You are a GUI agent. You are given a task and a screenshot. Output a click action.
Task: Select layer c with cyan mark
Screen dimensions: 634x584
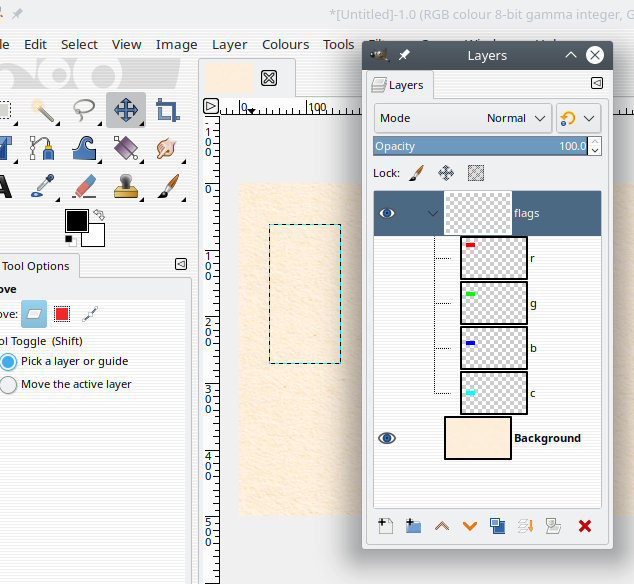[487, 393]
